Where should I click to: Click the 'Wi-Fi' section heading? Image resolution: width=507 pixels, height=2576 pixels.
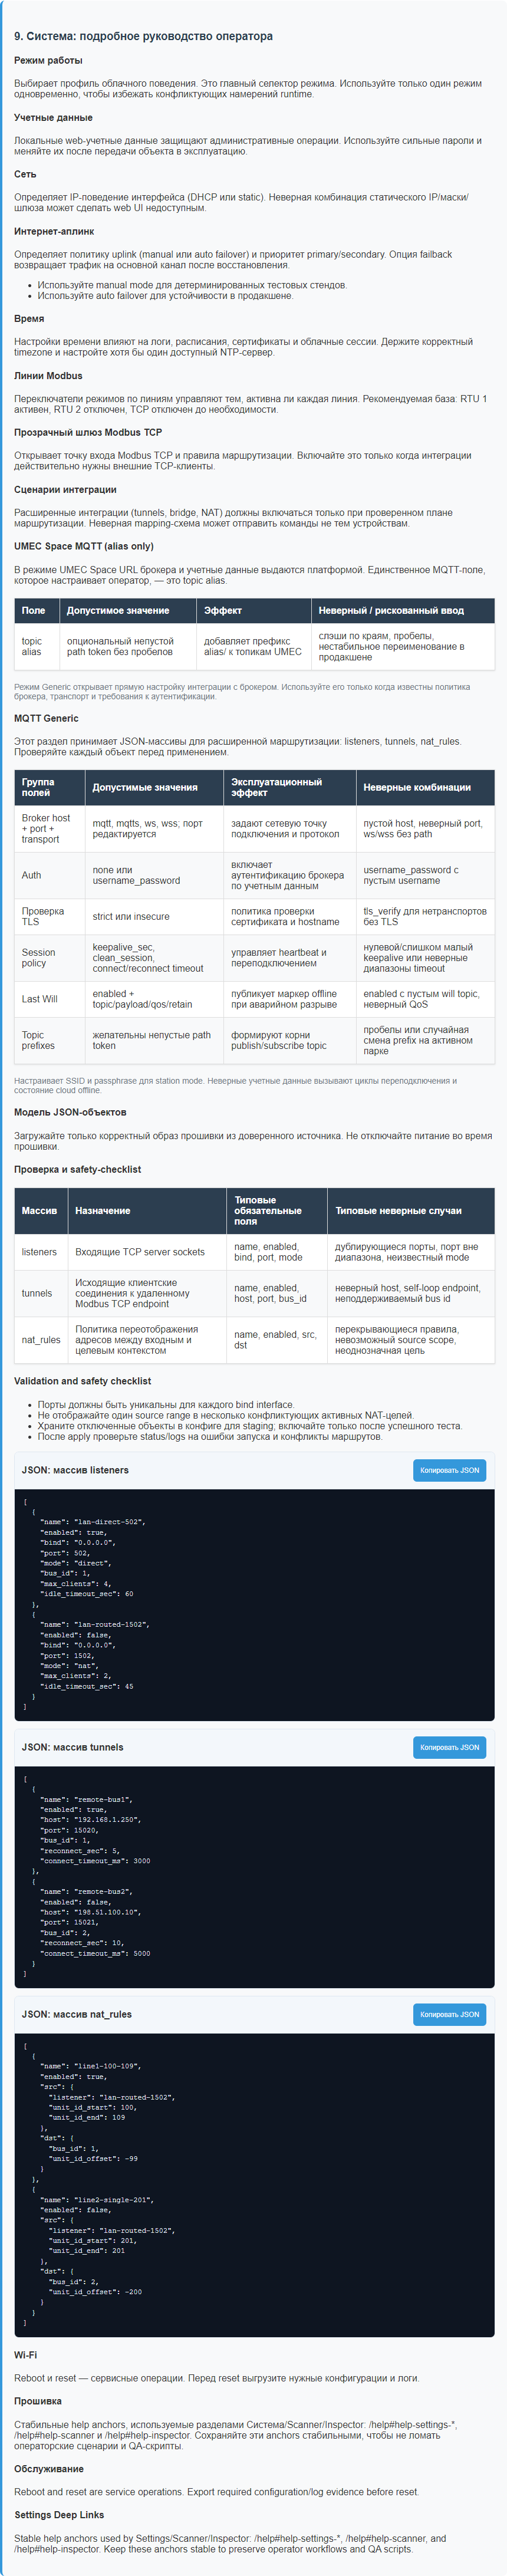tap(26, 2354)
